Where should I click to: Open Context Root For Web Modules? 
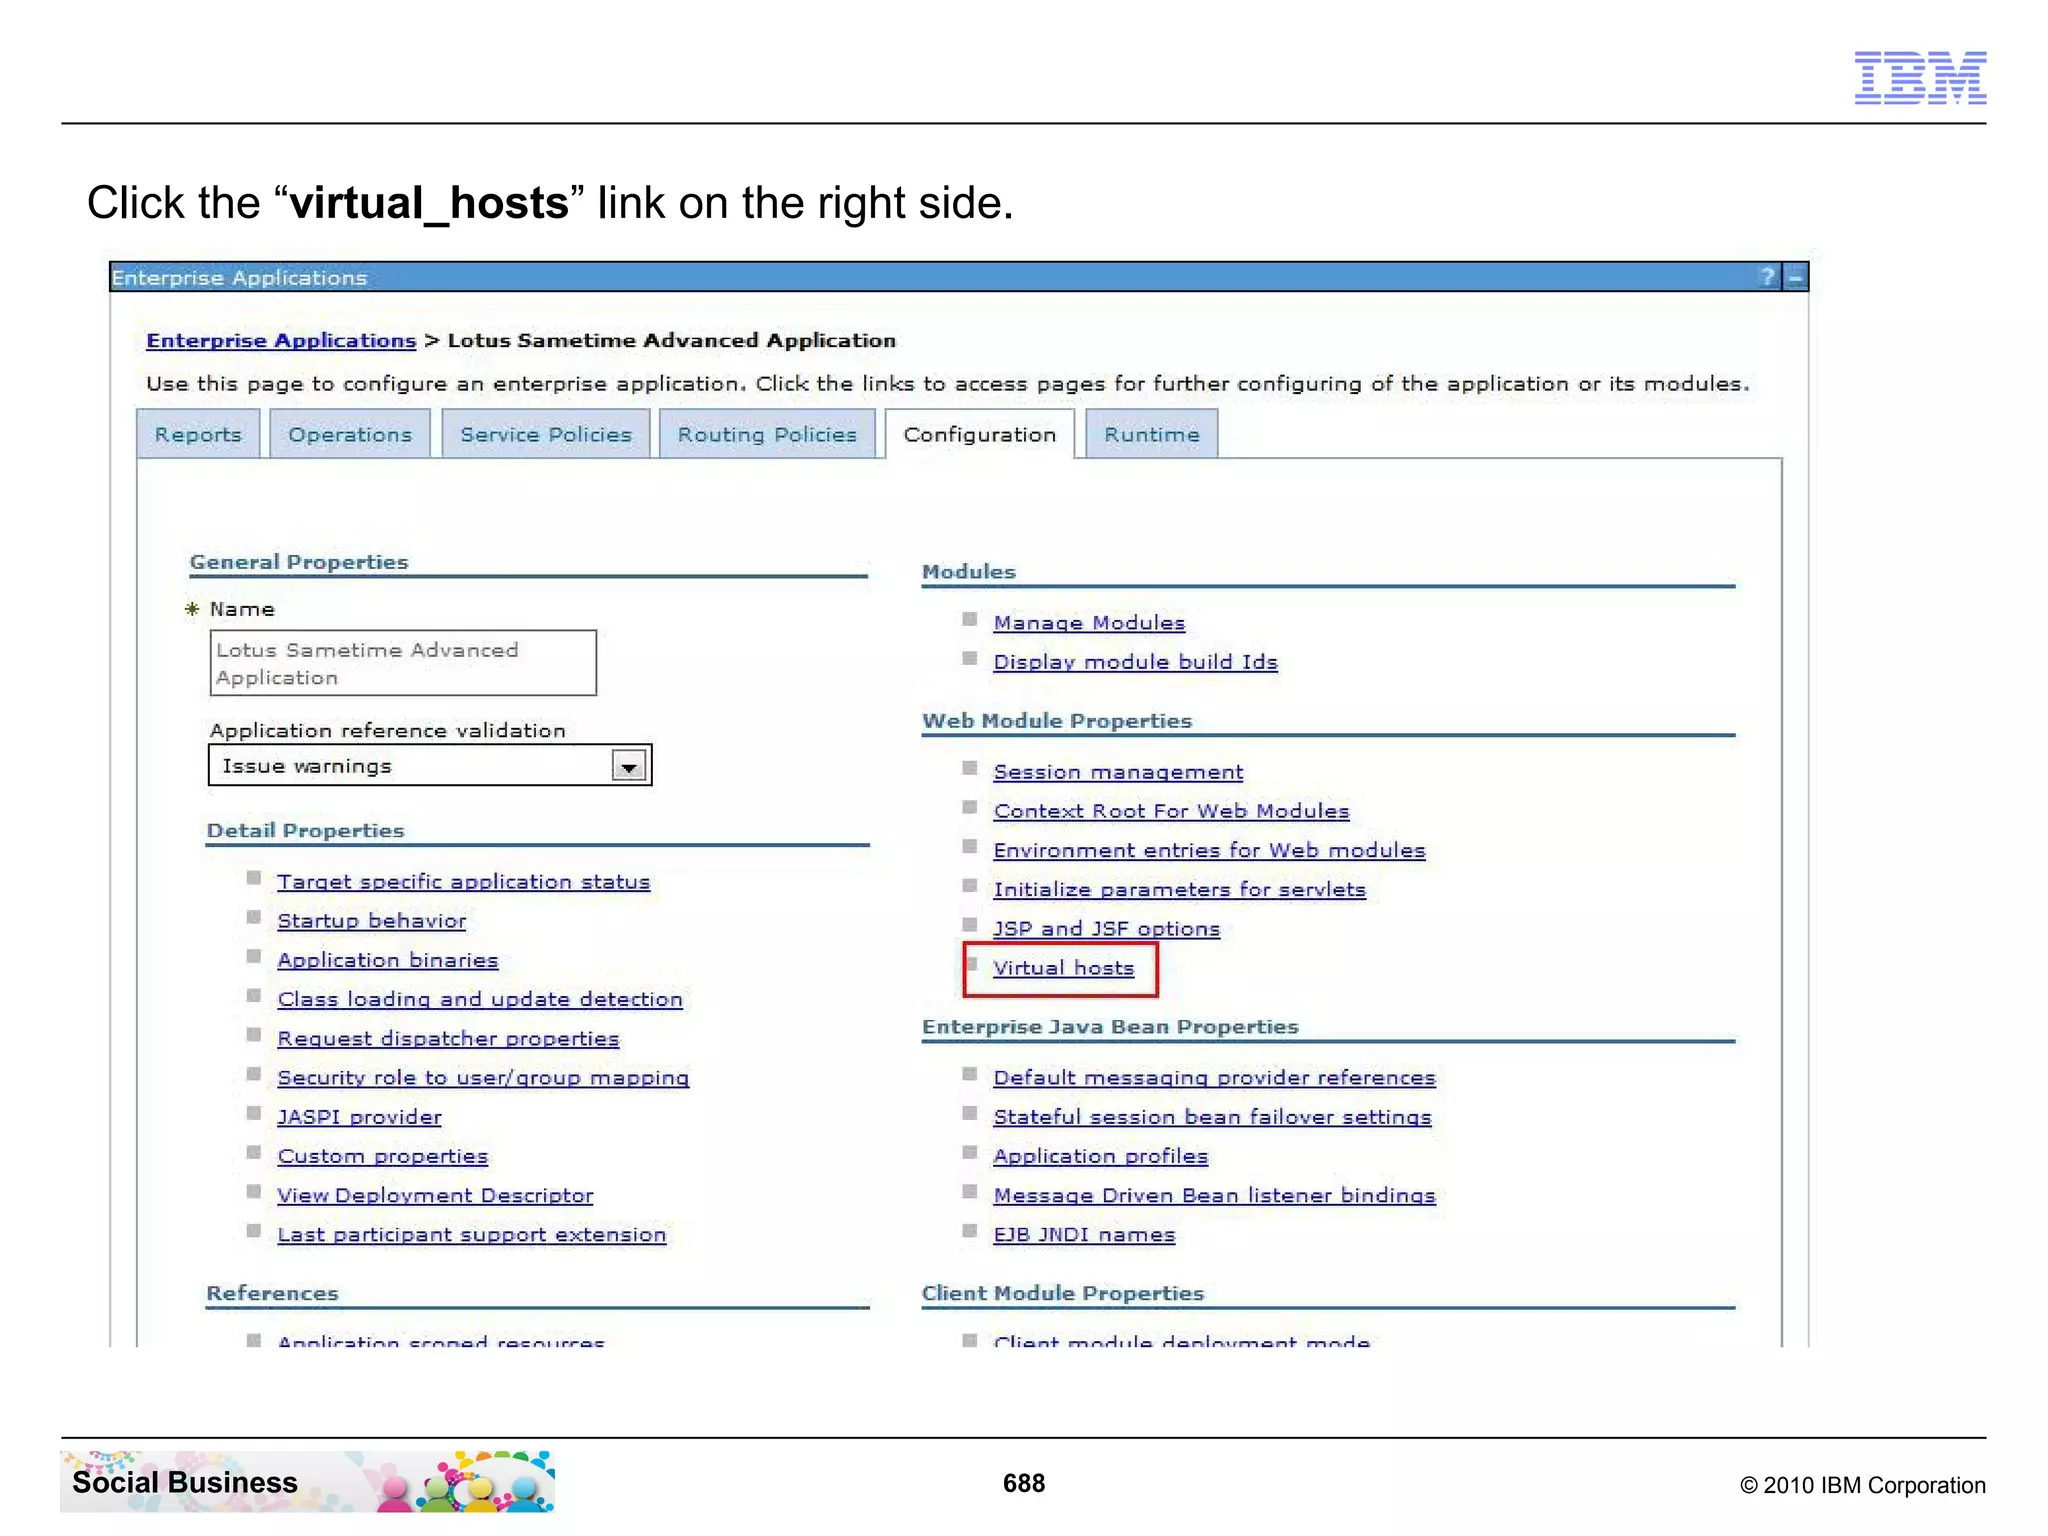point(1171,811)
